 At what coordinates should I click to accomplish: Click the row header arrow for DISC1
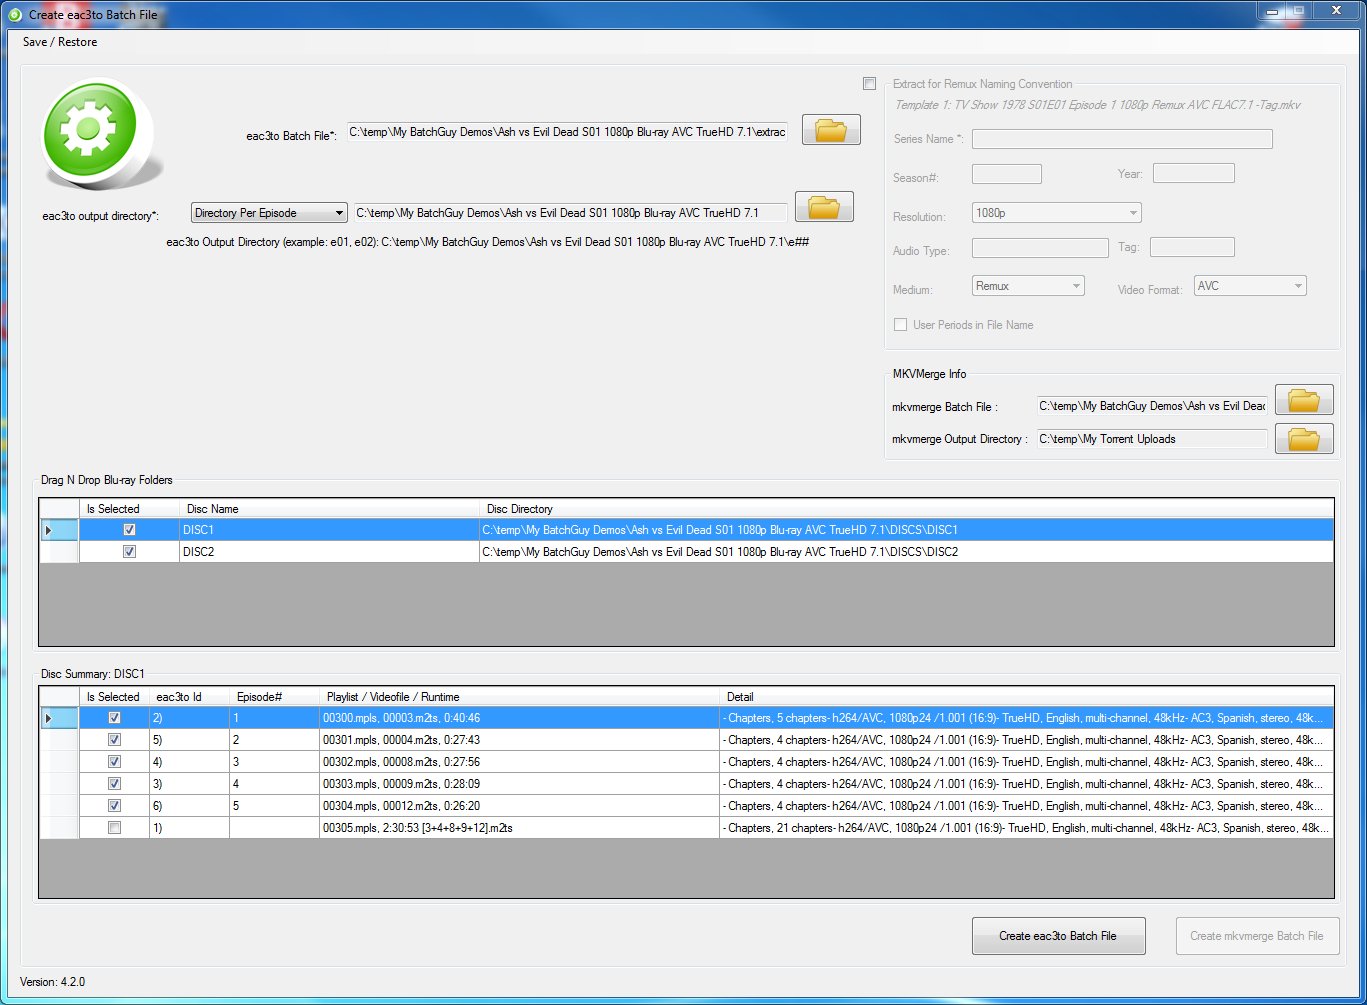coord(59,530)
